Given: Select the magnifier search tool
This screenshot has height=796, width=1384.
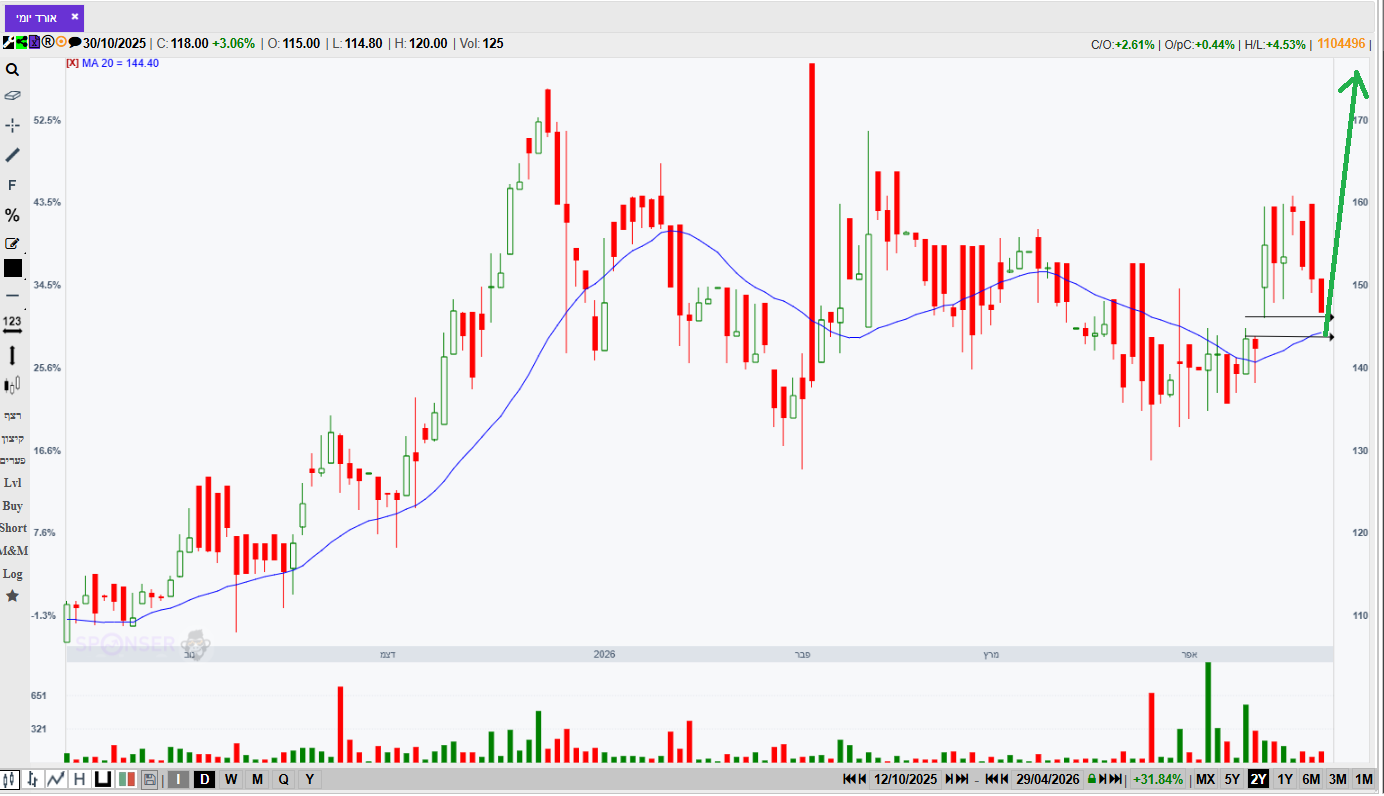Looking at the screenshot, I should (x=13, y=70).
